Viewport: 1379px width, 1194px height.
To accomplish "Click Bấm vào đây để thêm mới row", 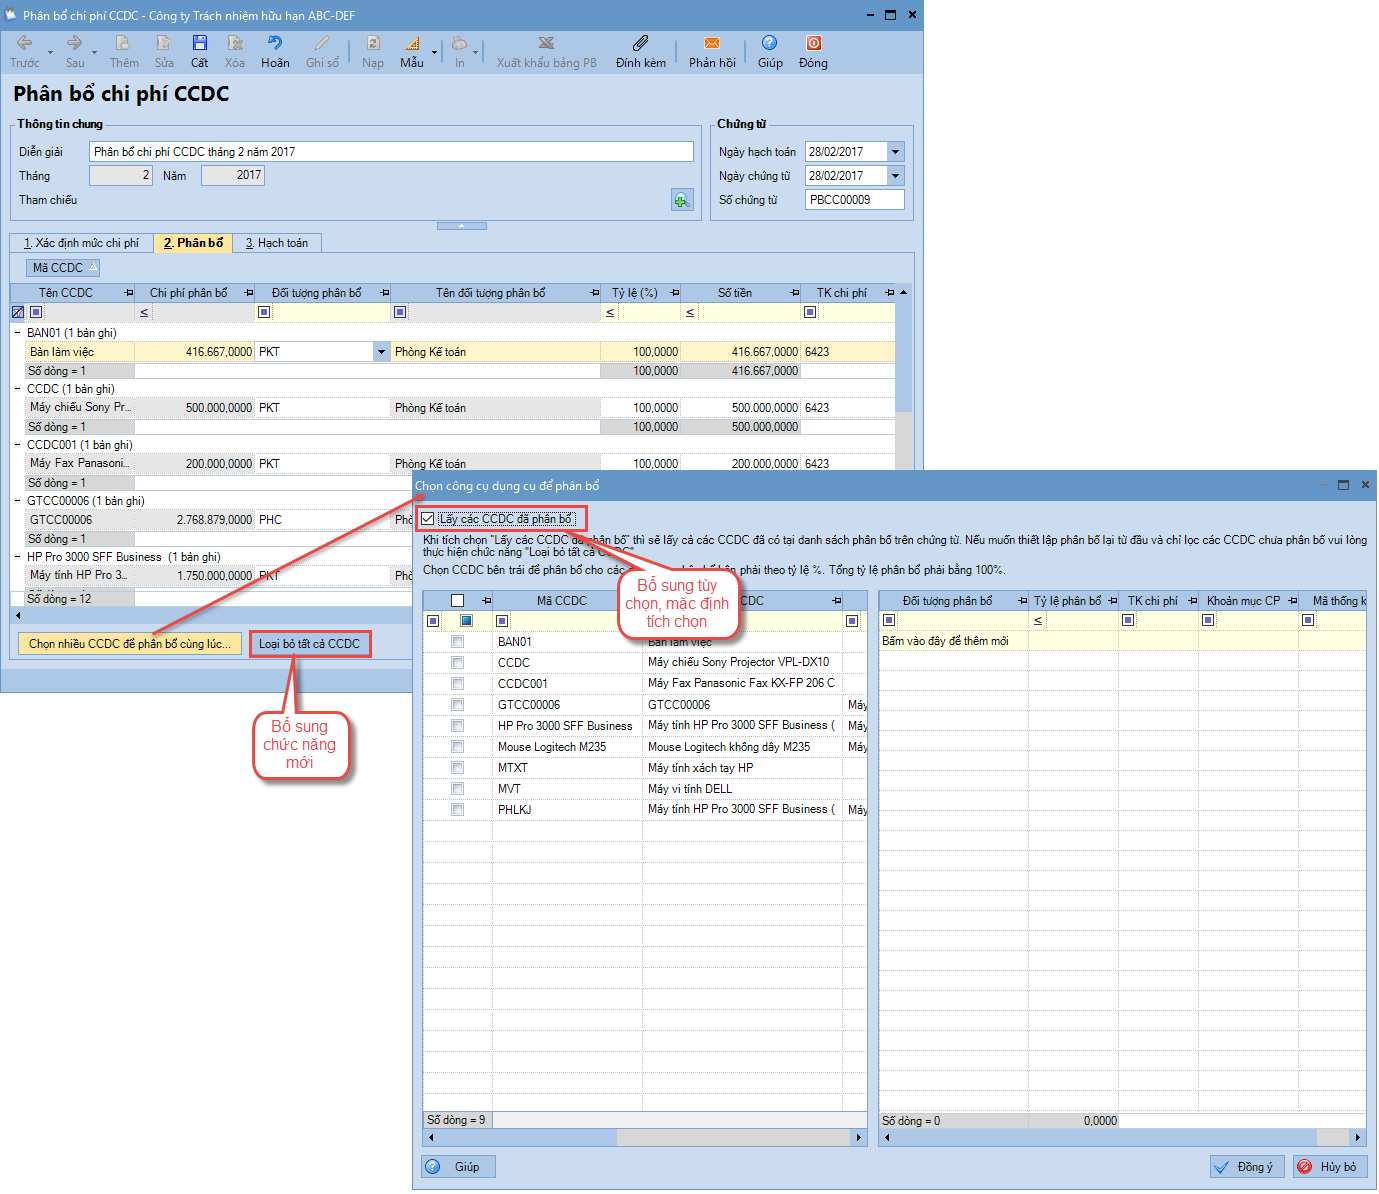I will [1122, 641].
